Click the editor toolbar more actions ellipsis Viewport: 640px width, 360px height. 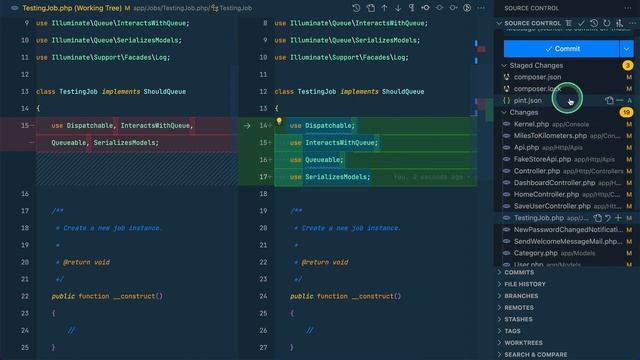click(x=481, y=8)
